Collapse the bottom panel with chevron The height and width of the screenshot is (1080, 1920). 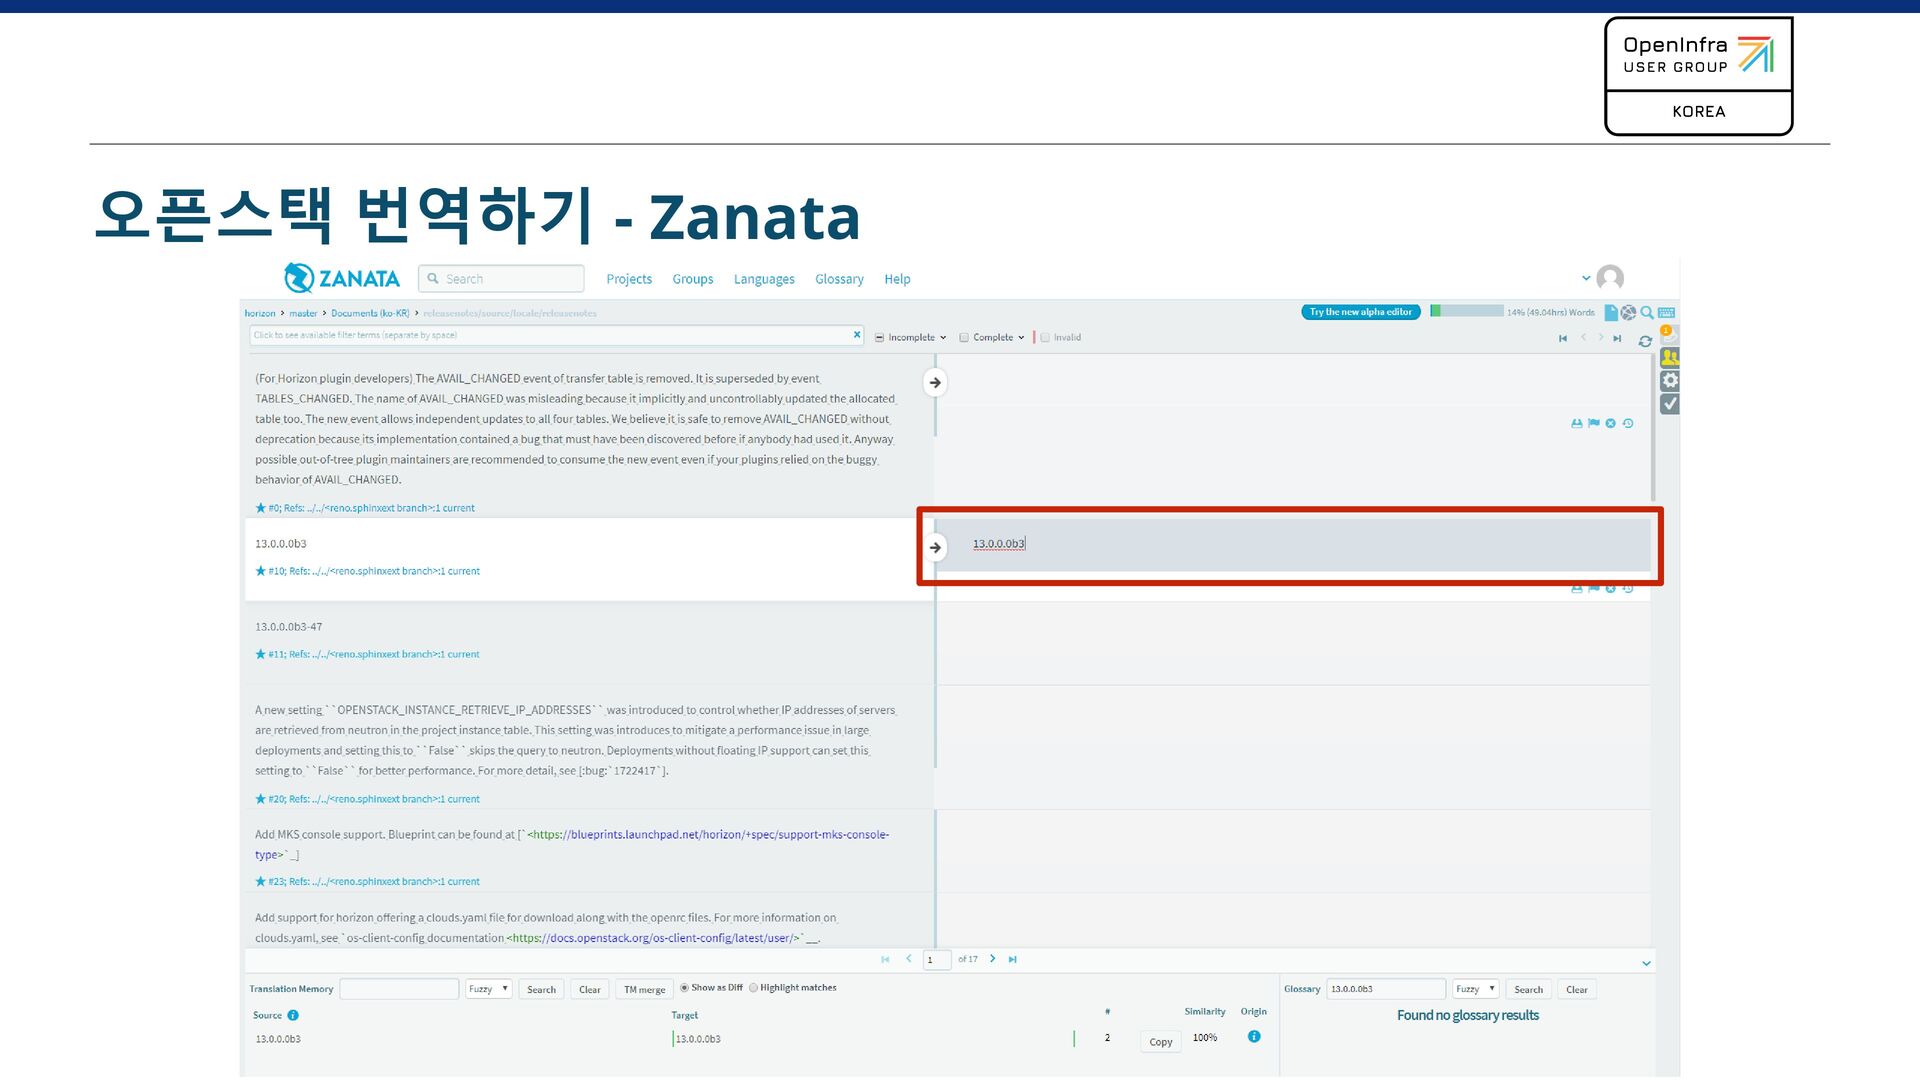click(1646, 963)
